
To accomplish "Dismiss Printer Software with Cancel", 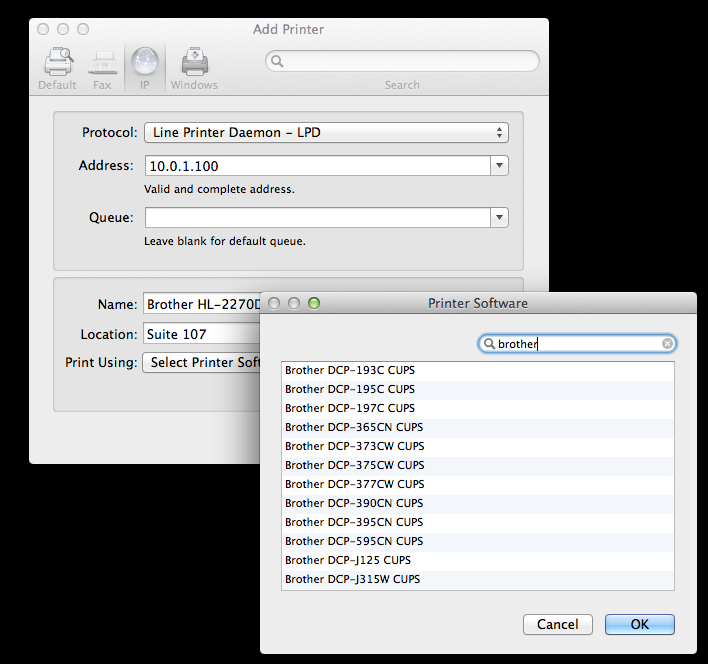I will (x=558, y=624).
